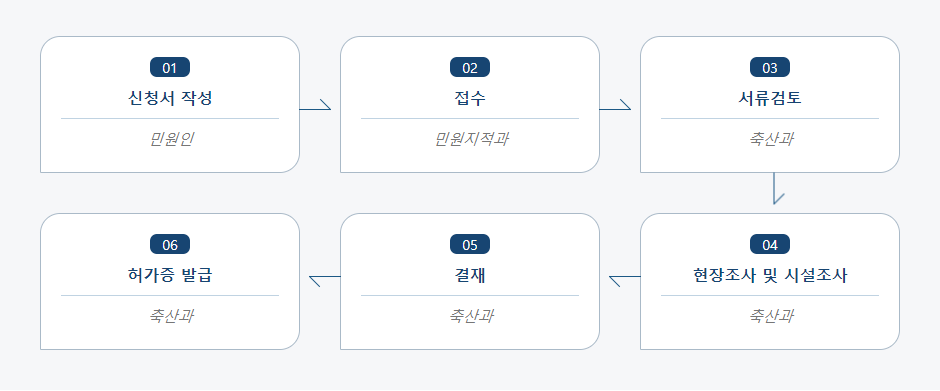Screen dimensions: 940x391
Task: Click the 축산과 label under 서류검토
Action: pyautogui.click(x=771, y=139)
